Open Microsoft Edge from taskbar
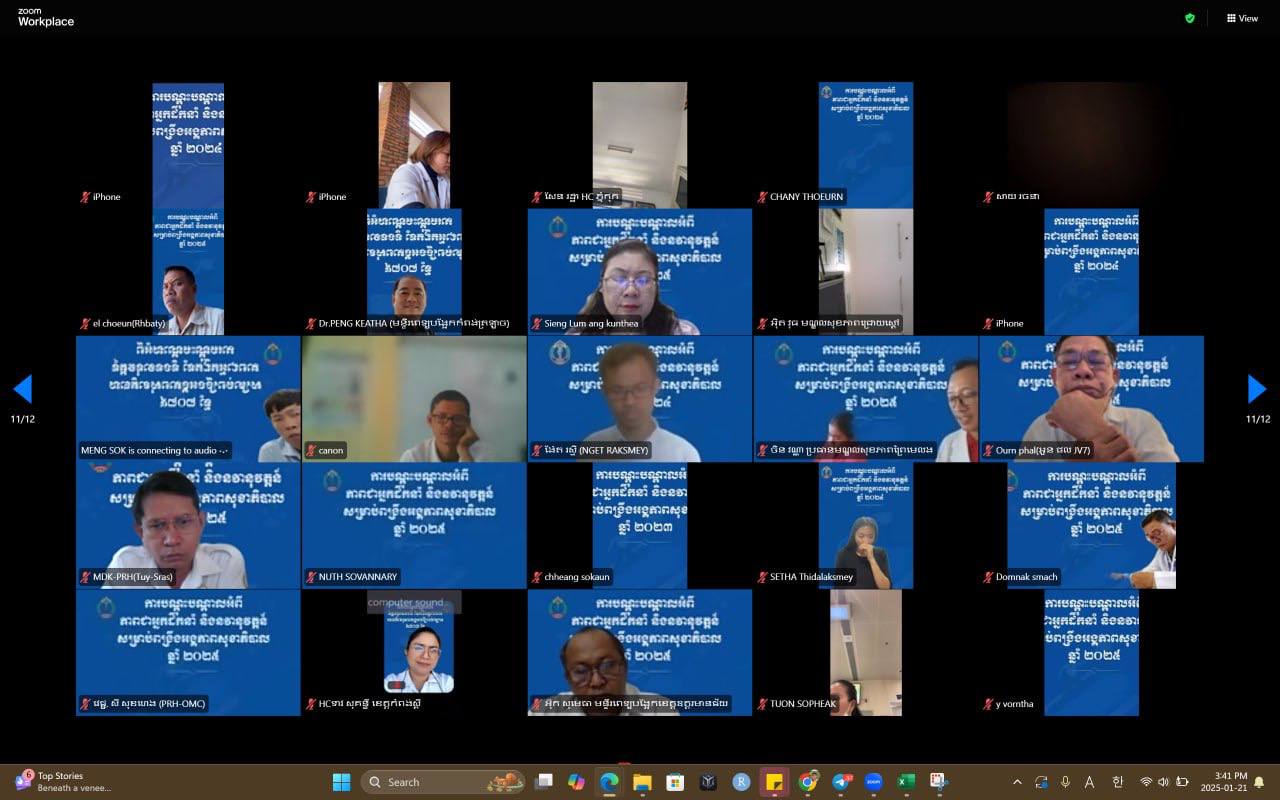1280x800 pixels. pyautogui.click(x=609, y=782)
